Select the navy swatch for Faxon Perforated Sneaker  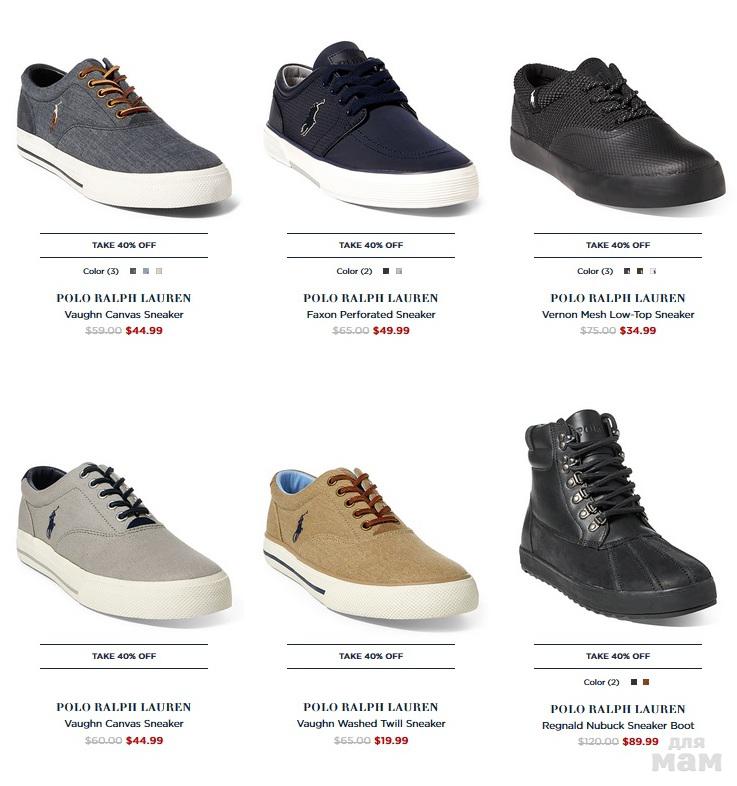(x=386, y=271)
